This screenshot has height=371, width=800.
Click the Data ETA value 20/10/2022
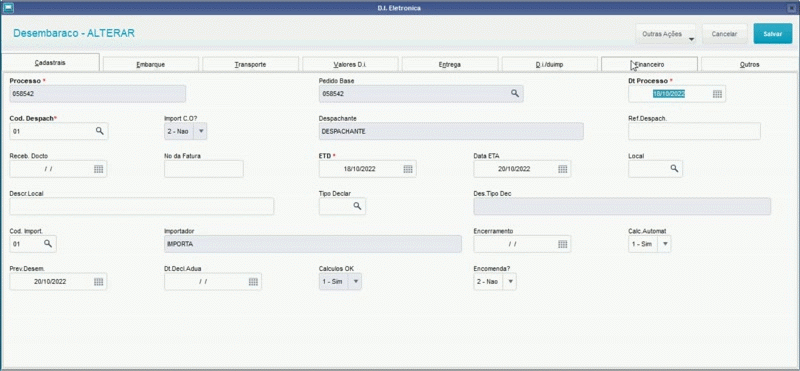tap(514, 169)
